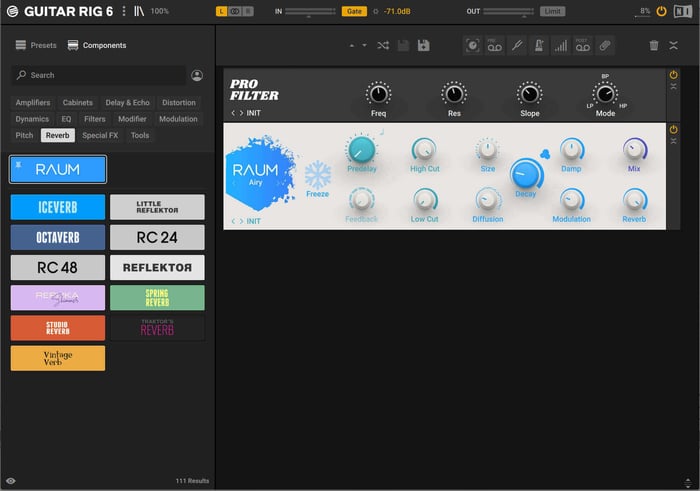Go to next RAUM preset
The height and width of the screenshot is (491, 700).
click(242, 221)
